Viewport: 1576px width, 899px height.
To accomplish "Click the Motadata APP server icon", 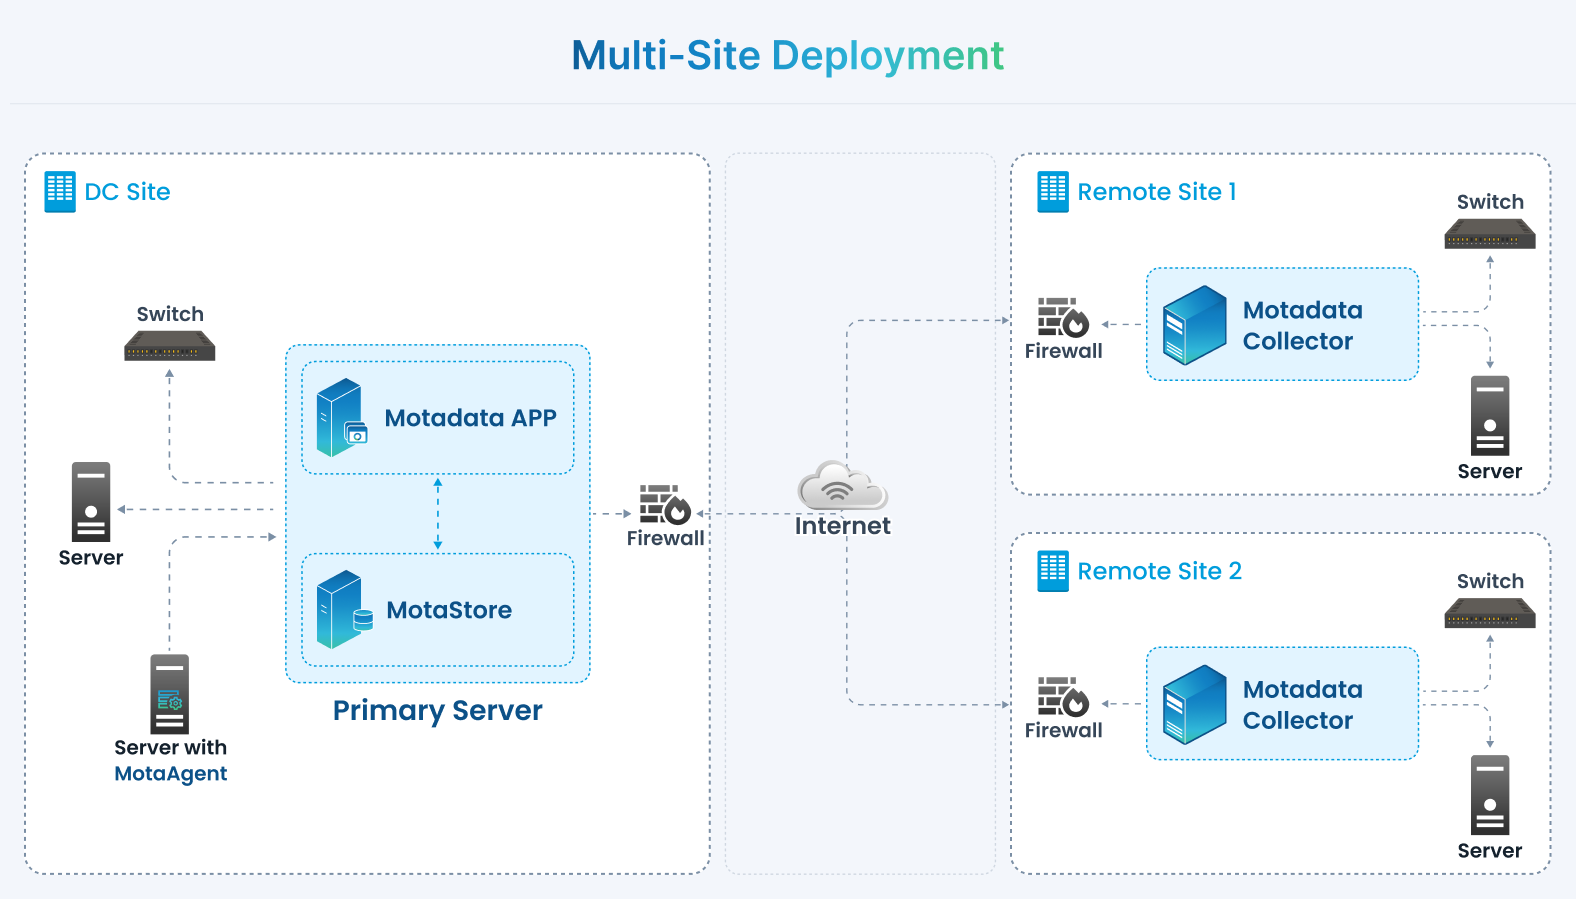I will pos(342,418).
